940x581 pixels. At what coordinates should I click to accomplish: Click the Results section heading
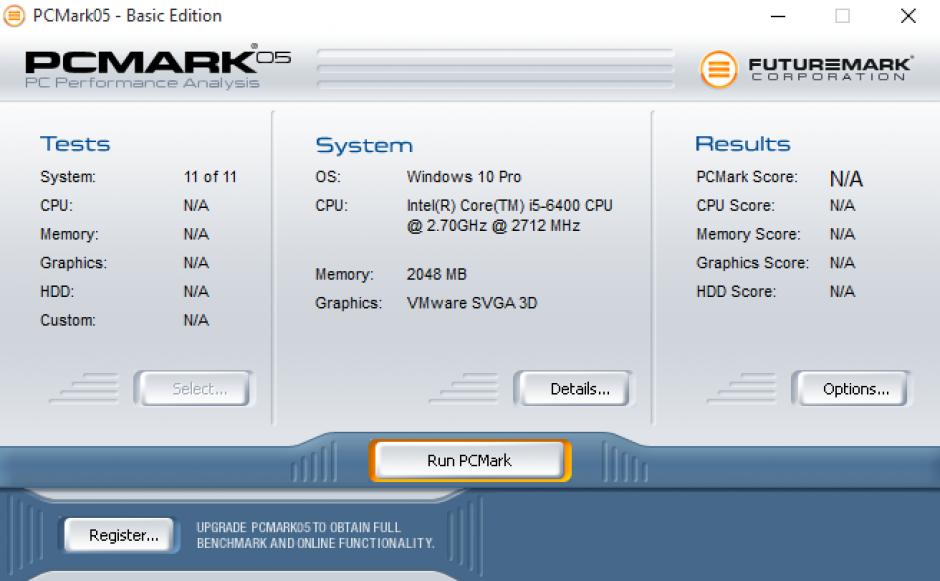coord(742,144)
